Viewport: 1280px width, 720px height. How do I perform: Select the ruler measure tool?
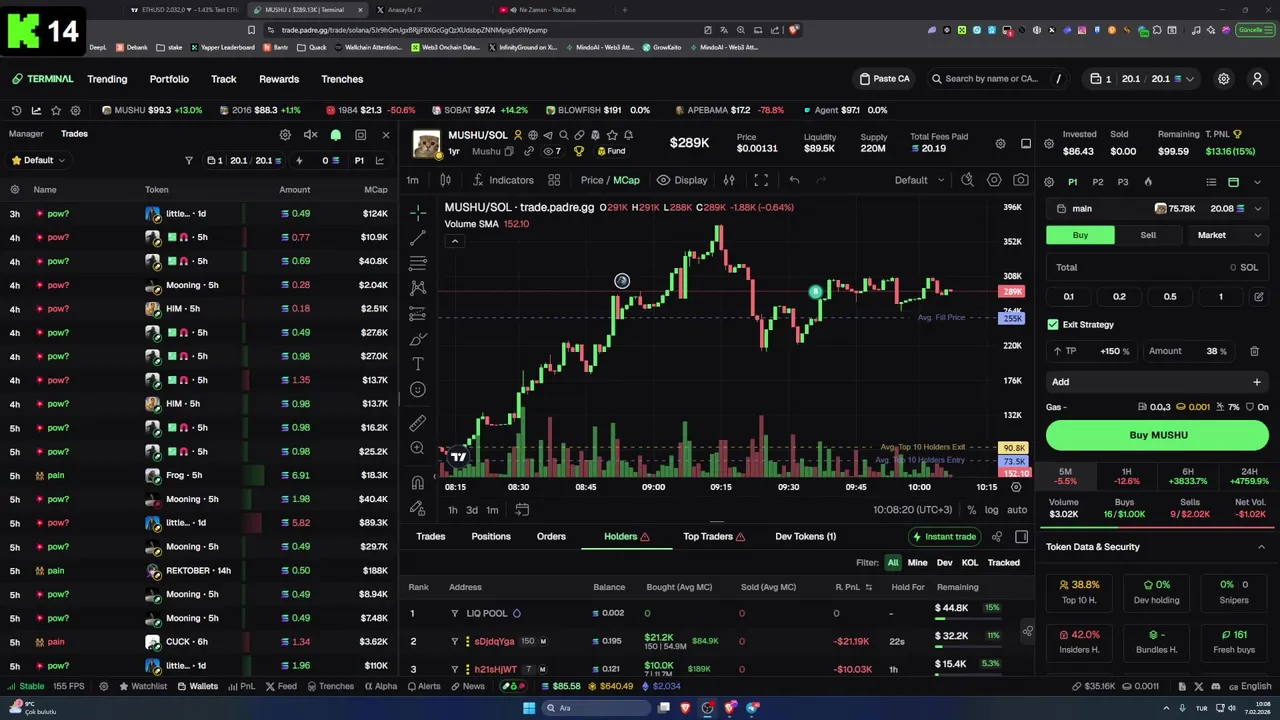click(x=418, y=423)
